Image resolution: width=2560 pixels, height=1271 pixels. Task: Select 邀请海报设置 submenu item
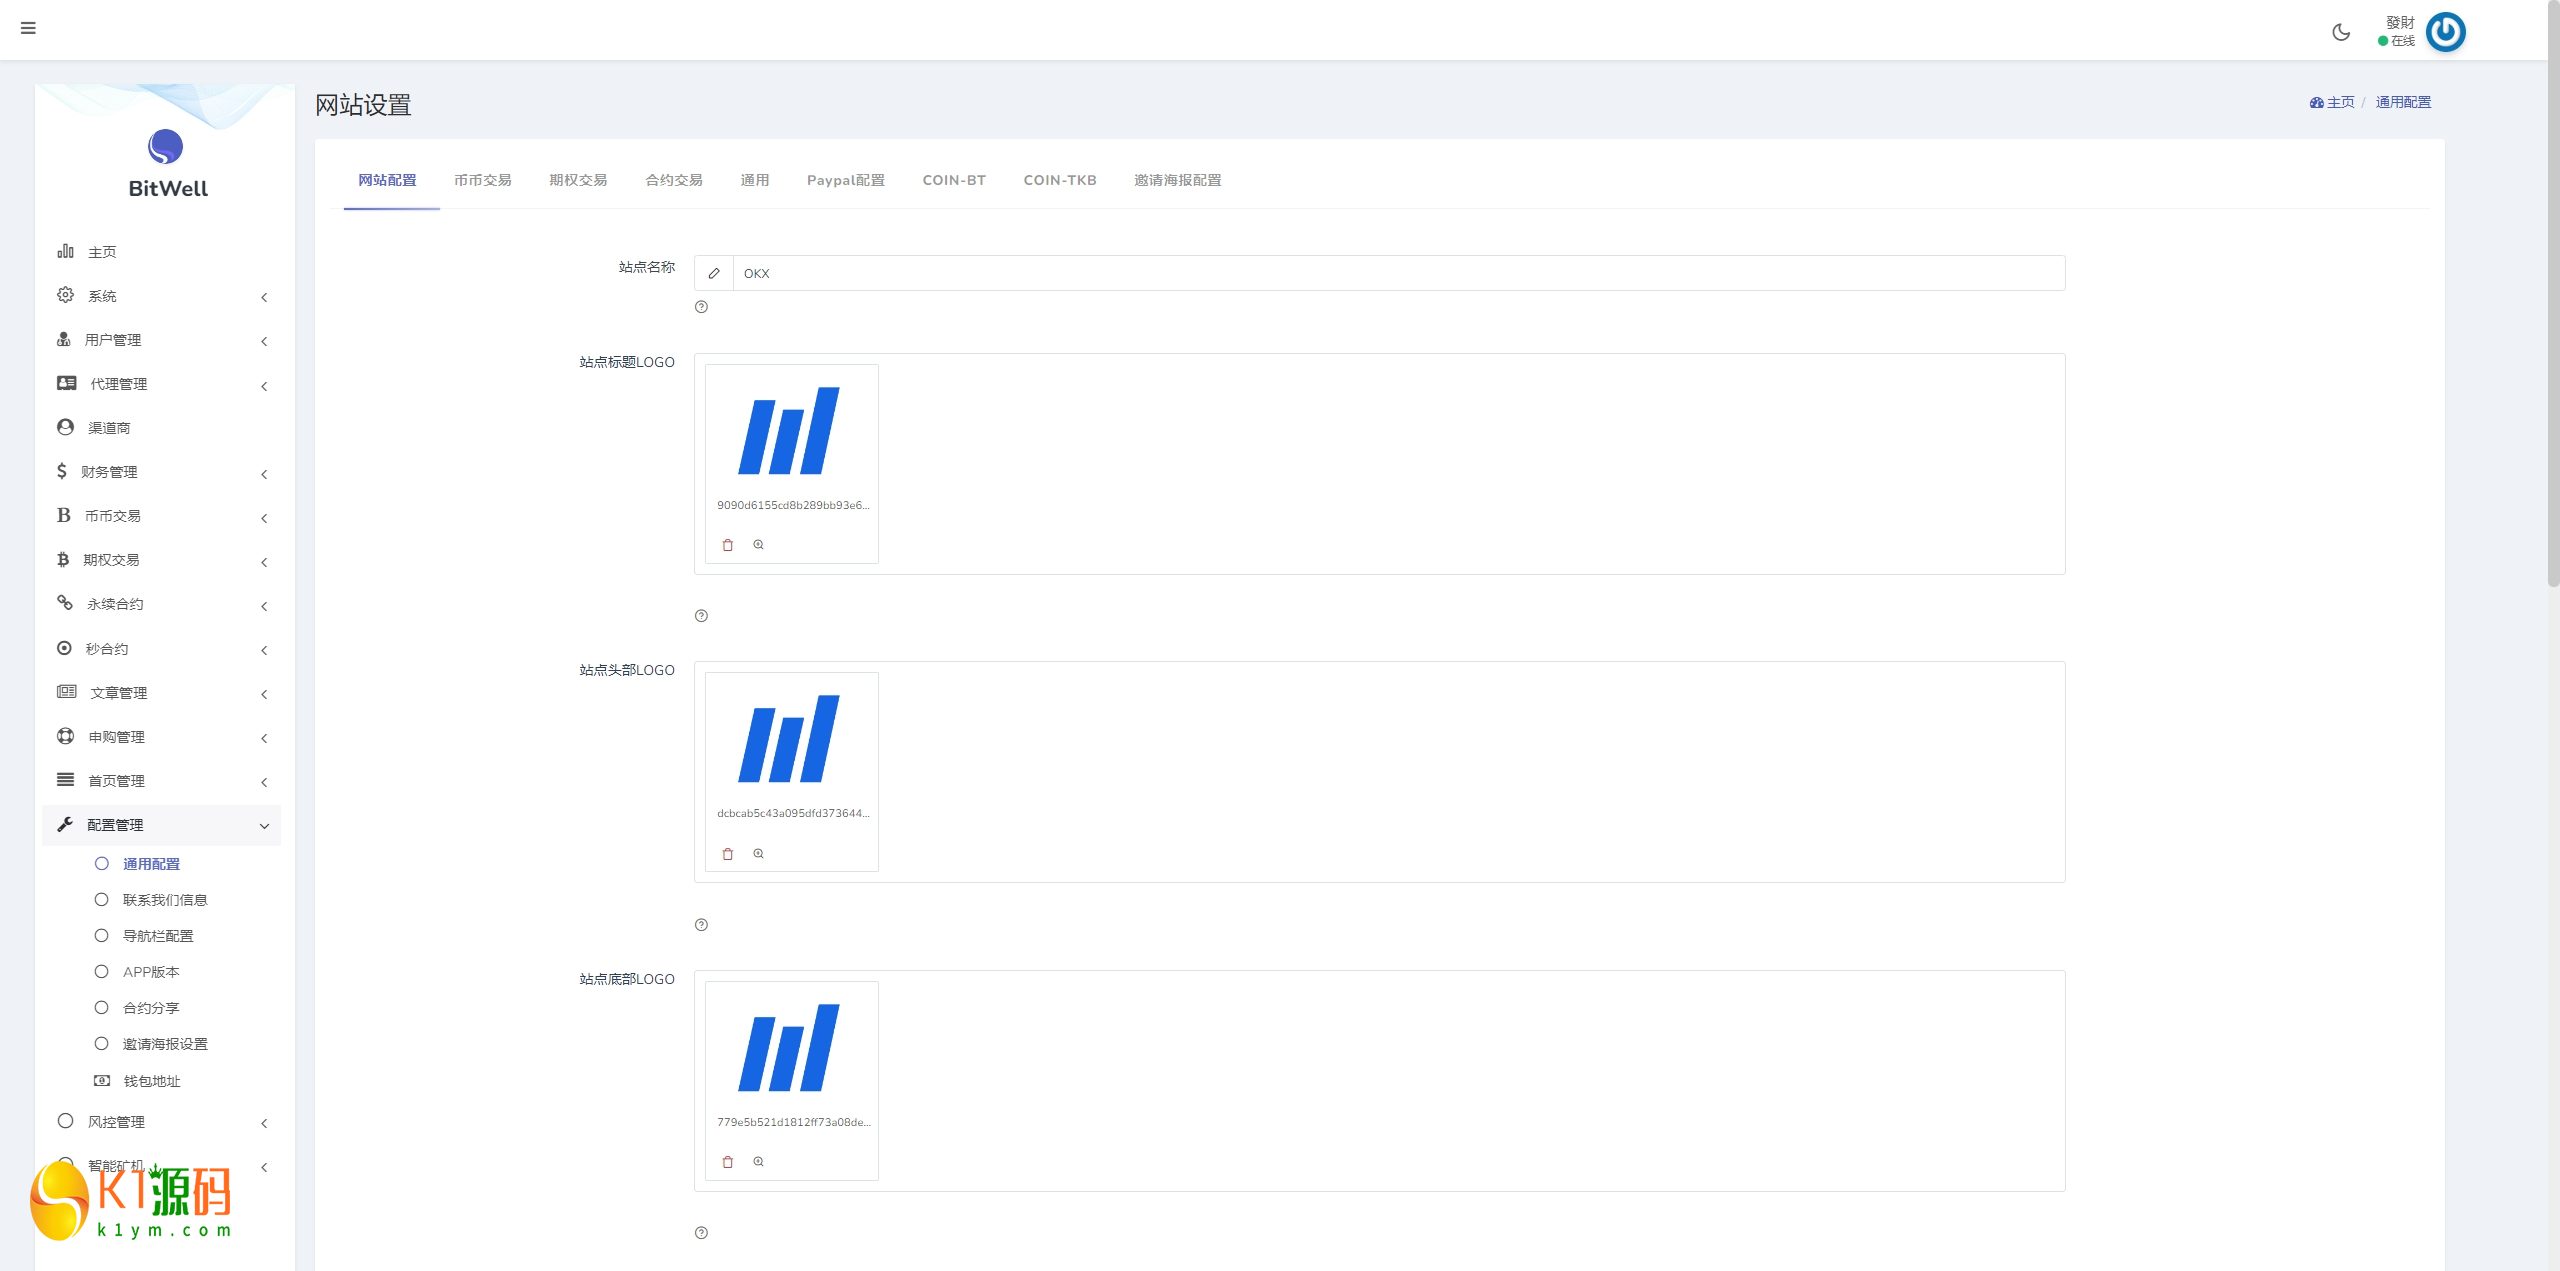click(165, 1044)
